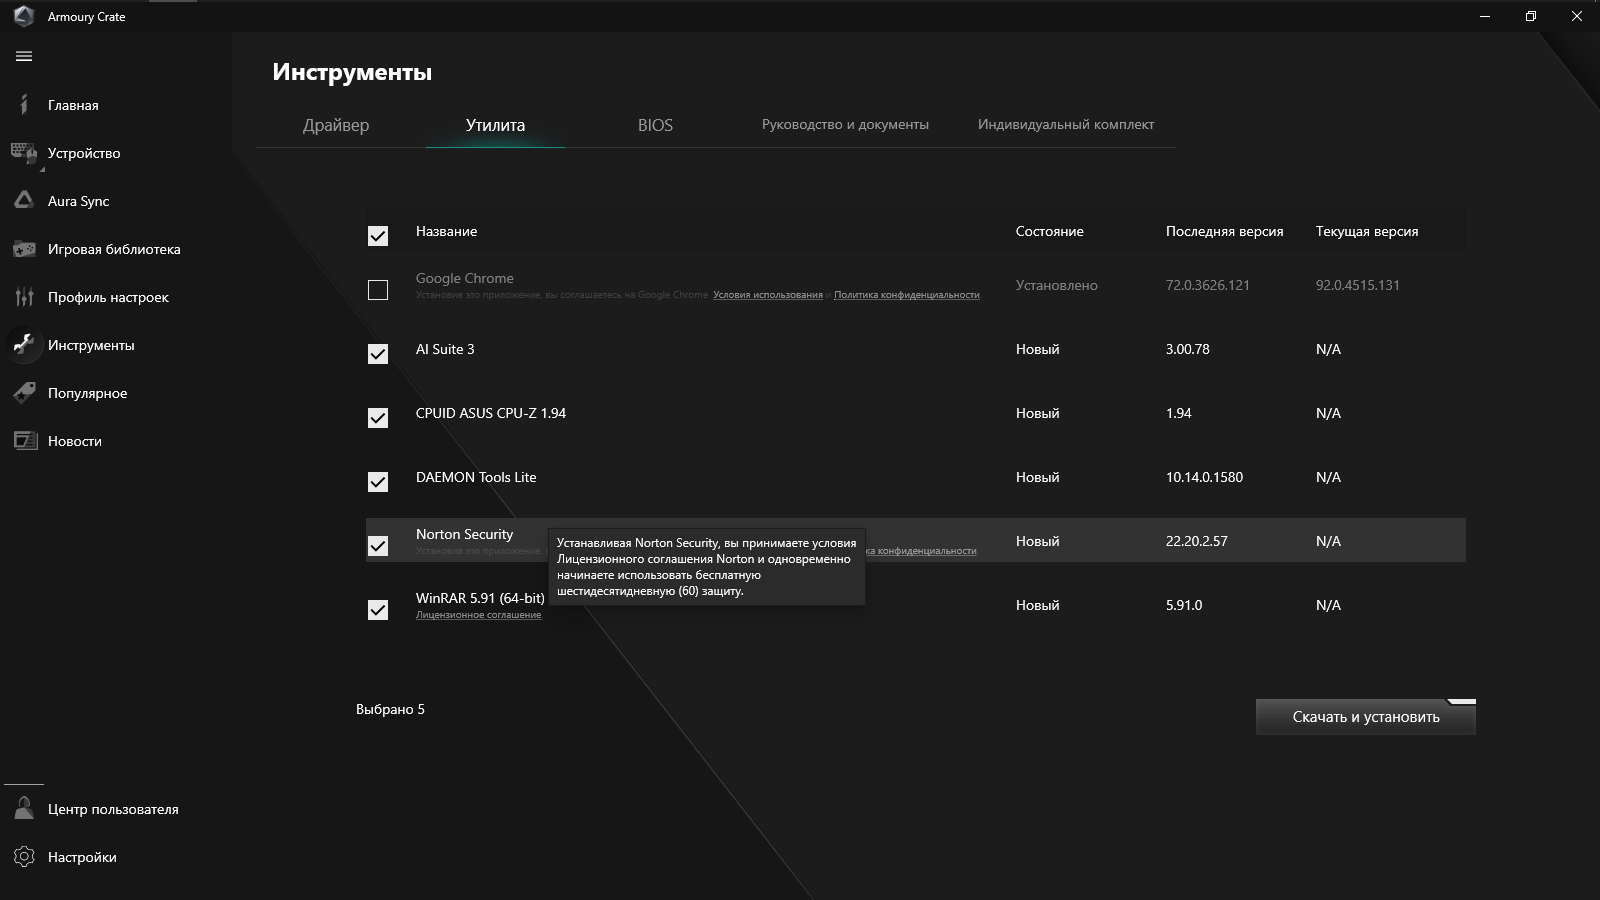This screenshot has width=1600, height=900.
Task: Click the Центр пользователя user icon
Action: (24, 809)
